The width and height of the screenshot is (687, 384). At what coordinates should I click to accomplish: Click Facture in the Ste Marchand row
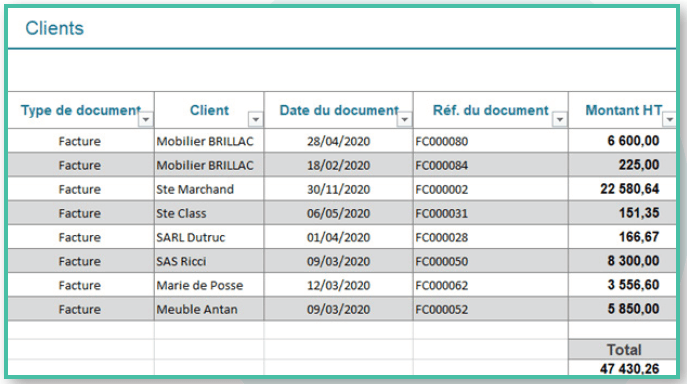coord(80,189)
